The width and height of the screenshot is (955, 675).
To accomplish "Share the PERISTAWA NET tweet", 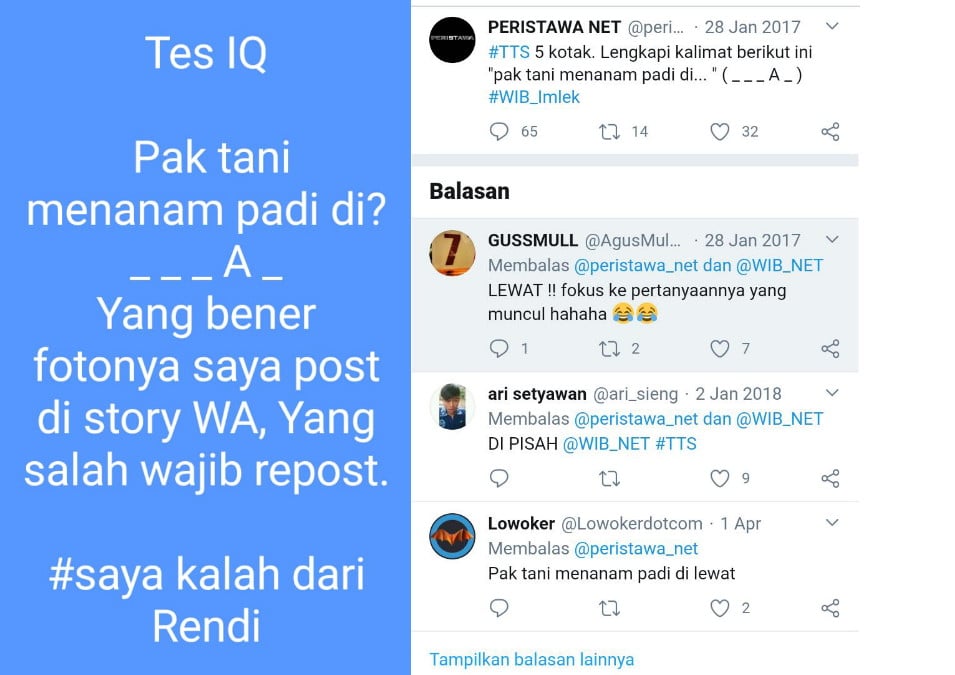I will pyautogui.click(x=830, y=132).
